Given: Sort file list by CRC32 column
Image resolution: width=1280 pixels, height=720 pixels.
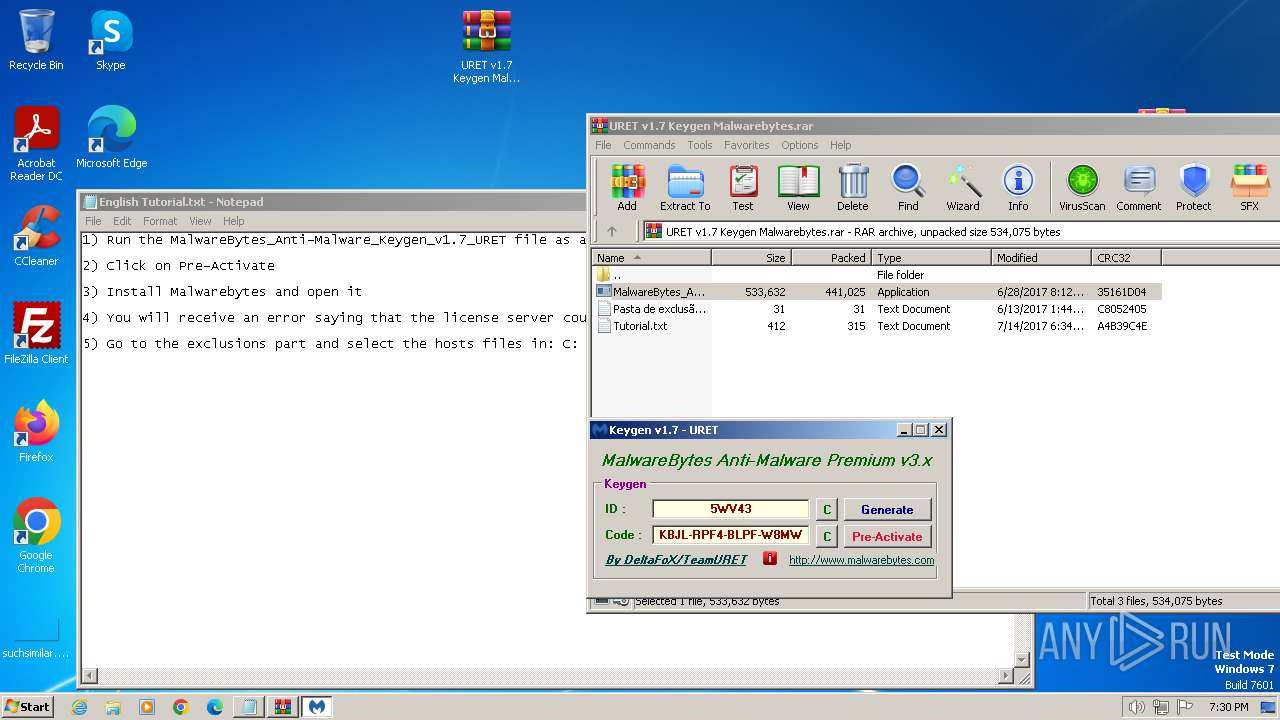Looking at the screenshot, I should pyautogui.click(x=1126, y=257).
